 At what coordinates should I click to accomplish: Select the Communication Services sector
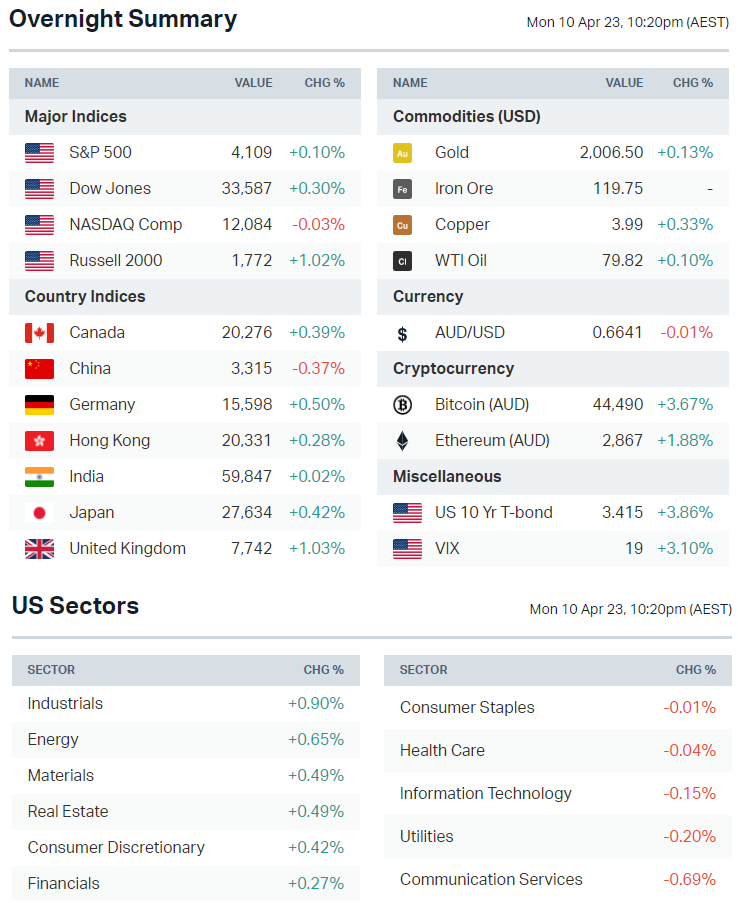click(491, 880)
